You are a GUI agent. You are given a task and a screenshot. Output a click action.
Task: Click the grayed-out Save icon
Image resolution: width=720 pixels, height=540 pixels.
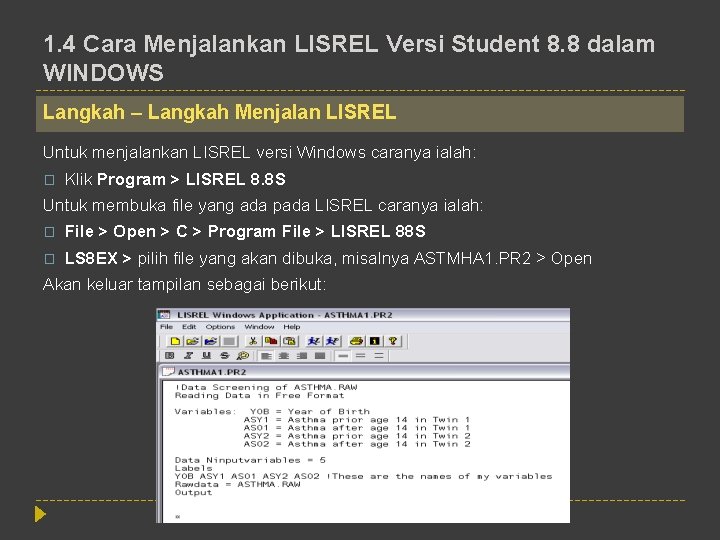tap(229, 341)
